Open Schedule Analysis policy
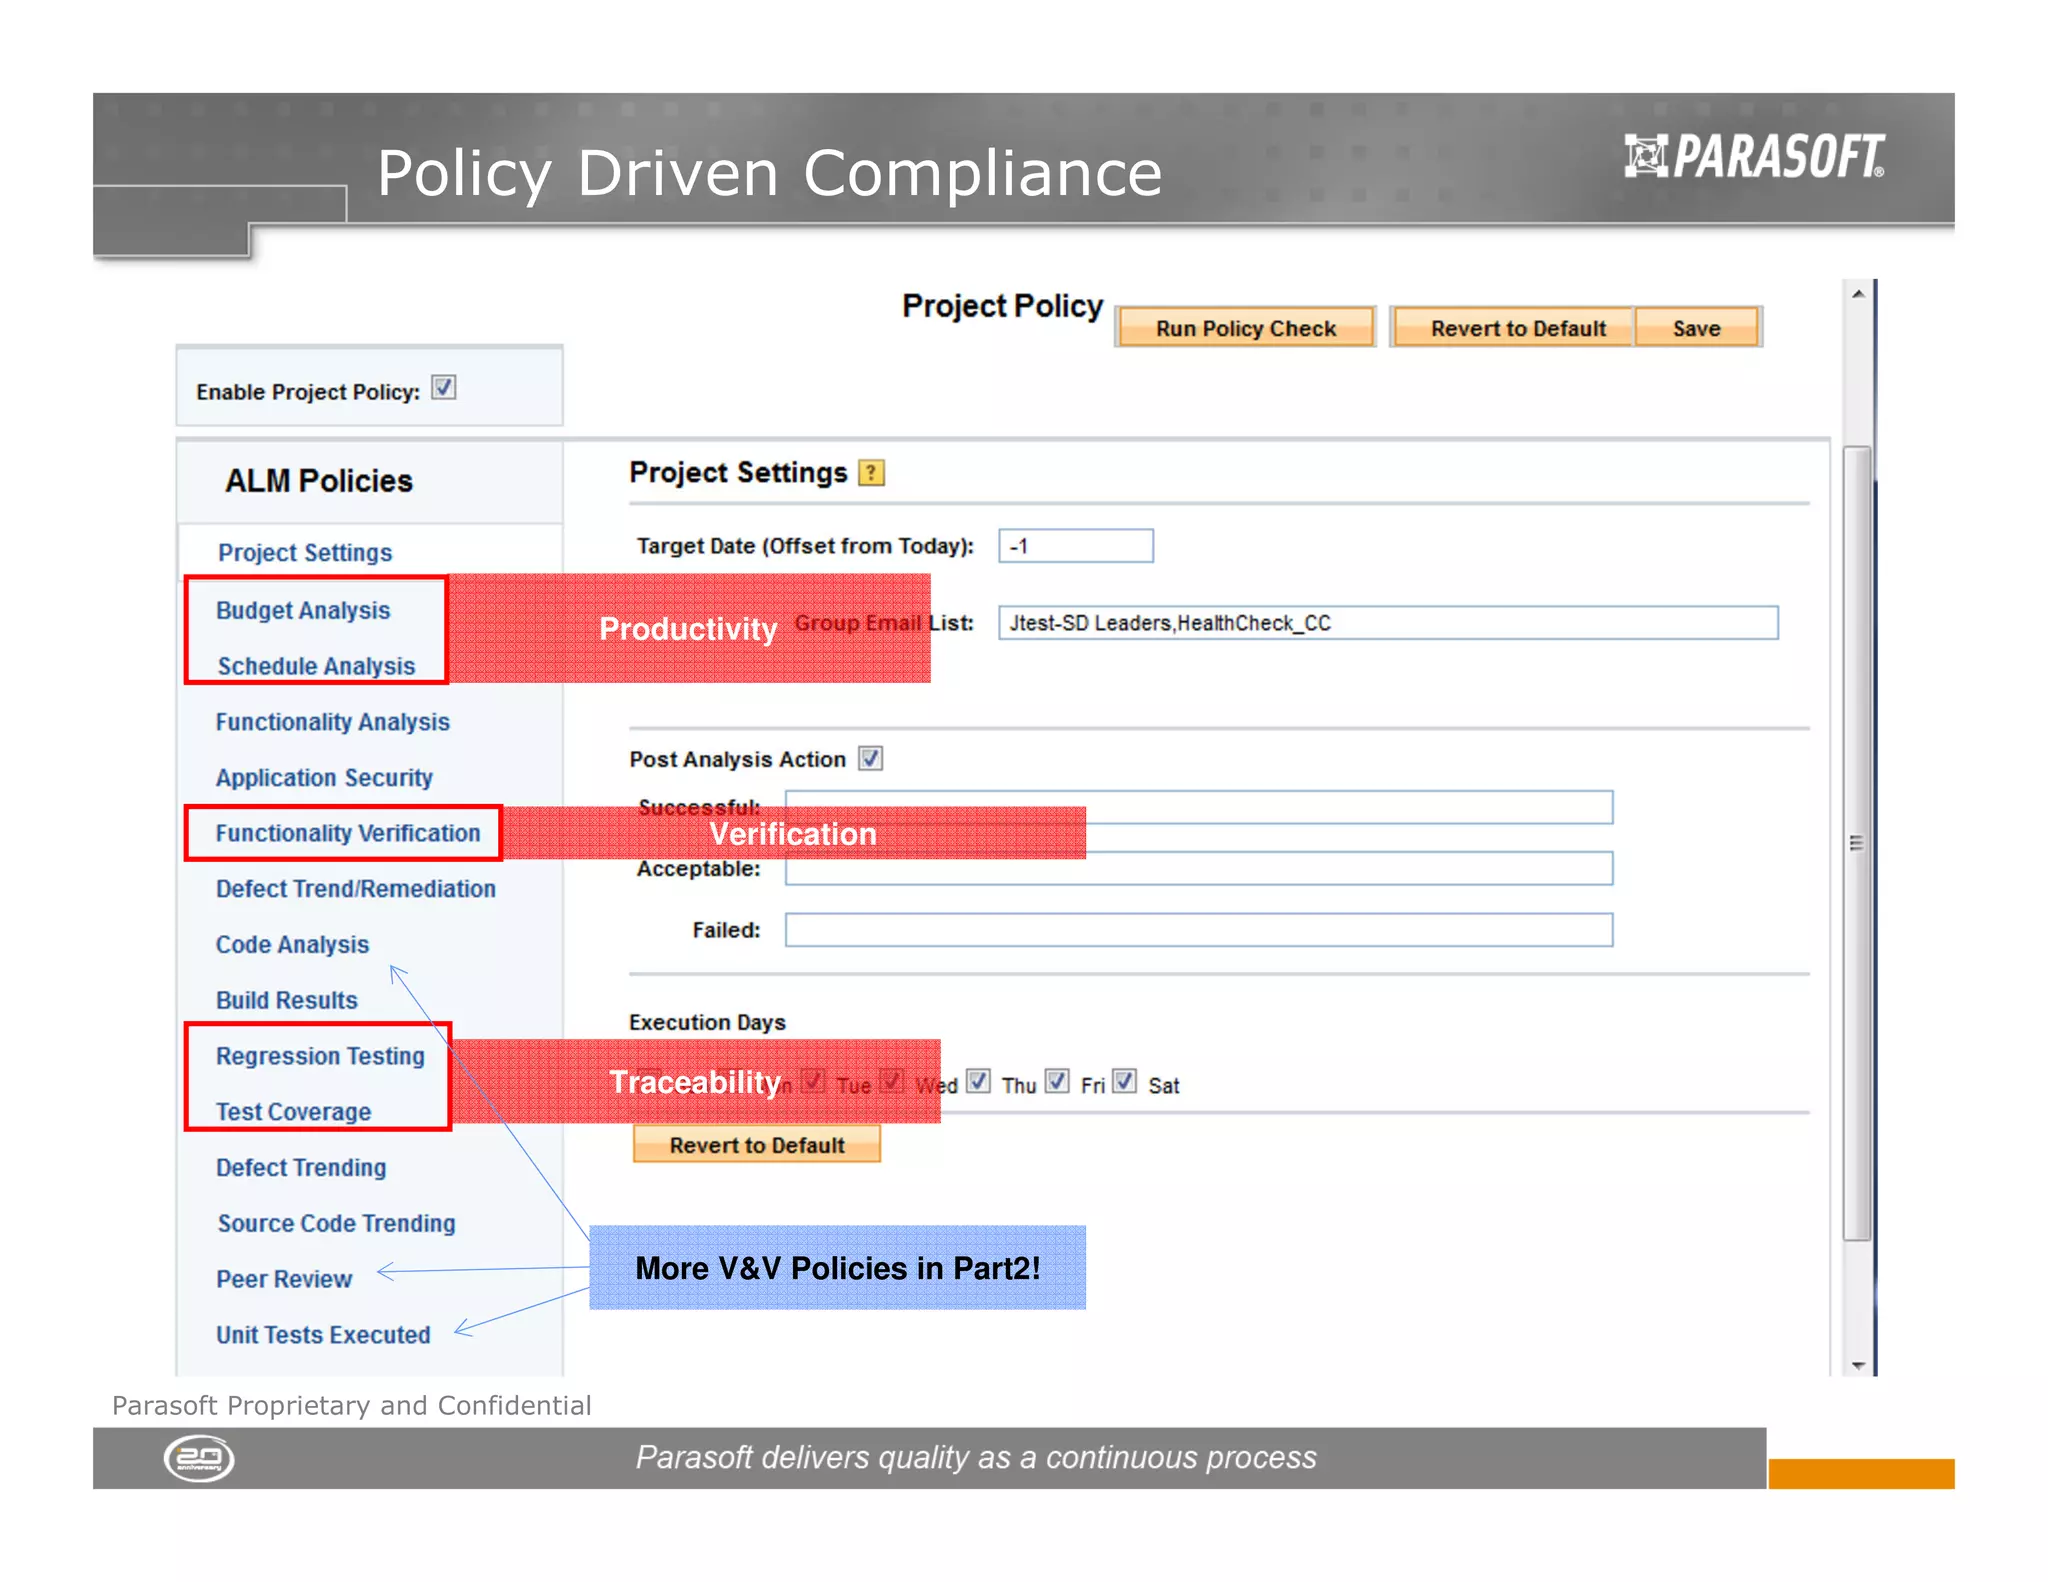Image resolution: width=2048 pixels, height=1582 pixels. [x=316, y=666]
